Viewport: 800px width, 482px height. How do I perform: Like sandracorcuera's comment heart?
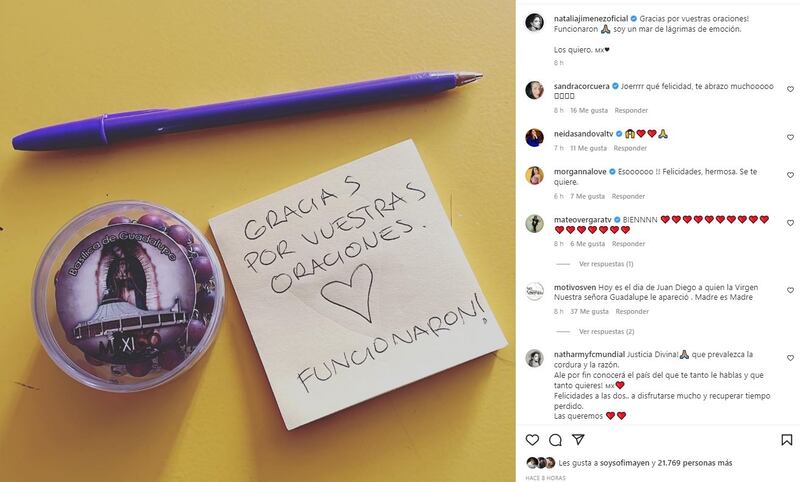tap(790, 89)
